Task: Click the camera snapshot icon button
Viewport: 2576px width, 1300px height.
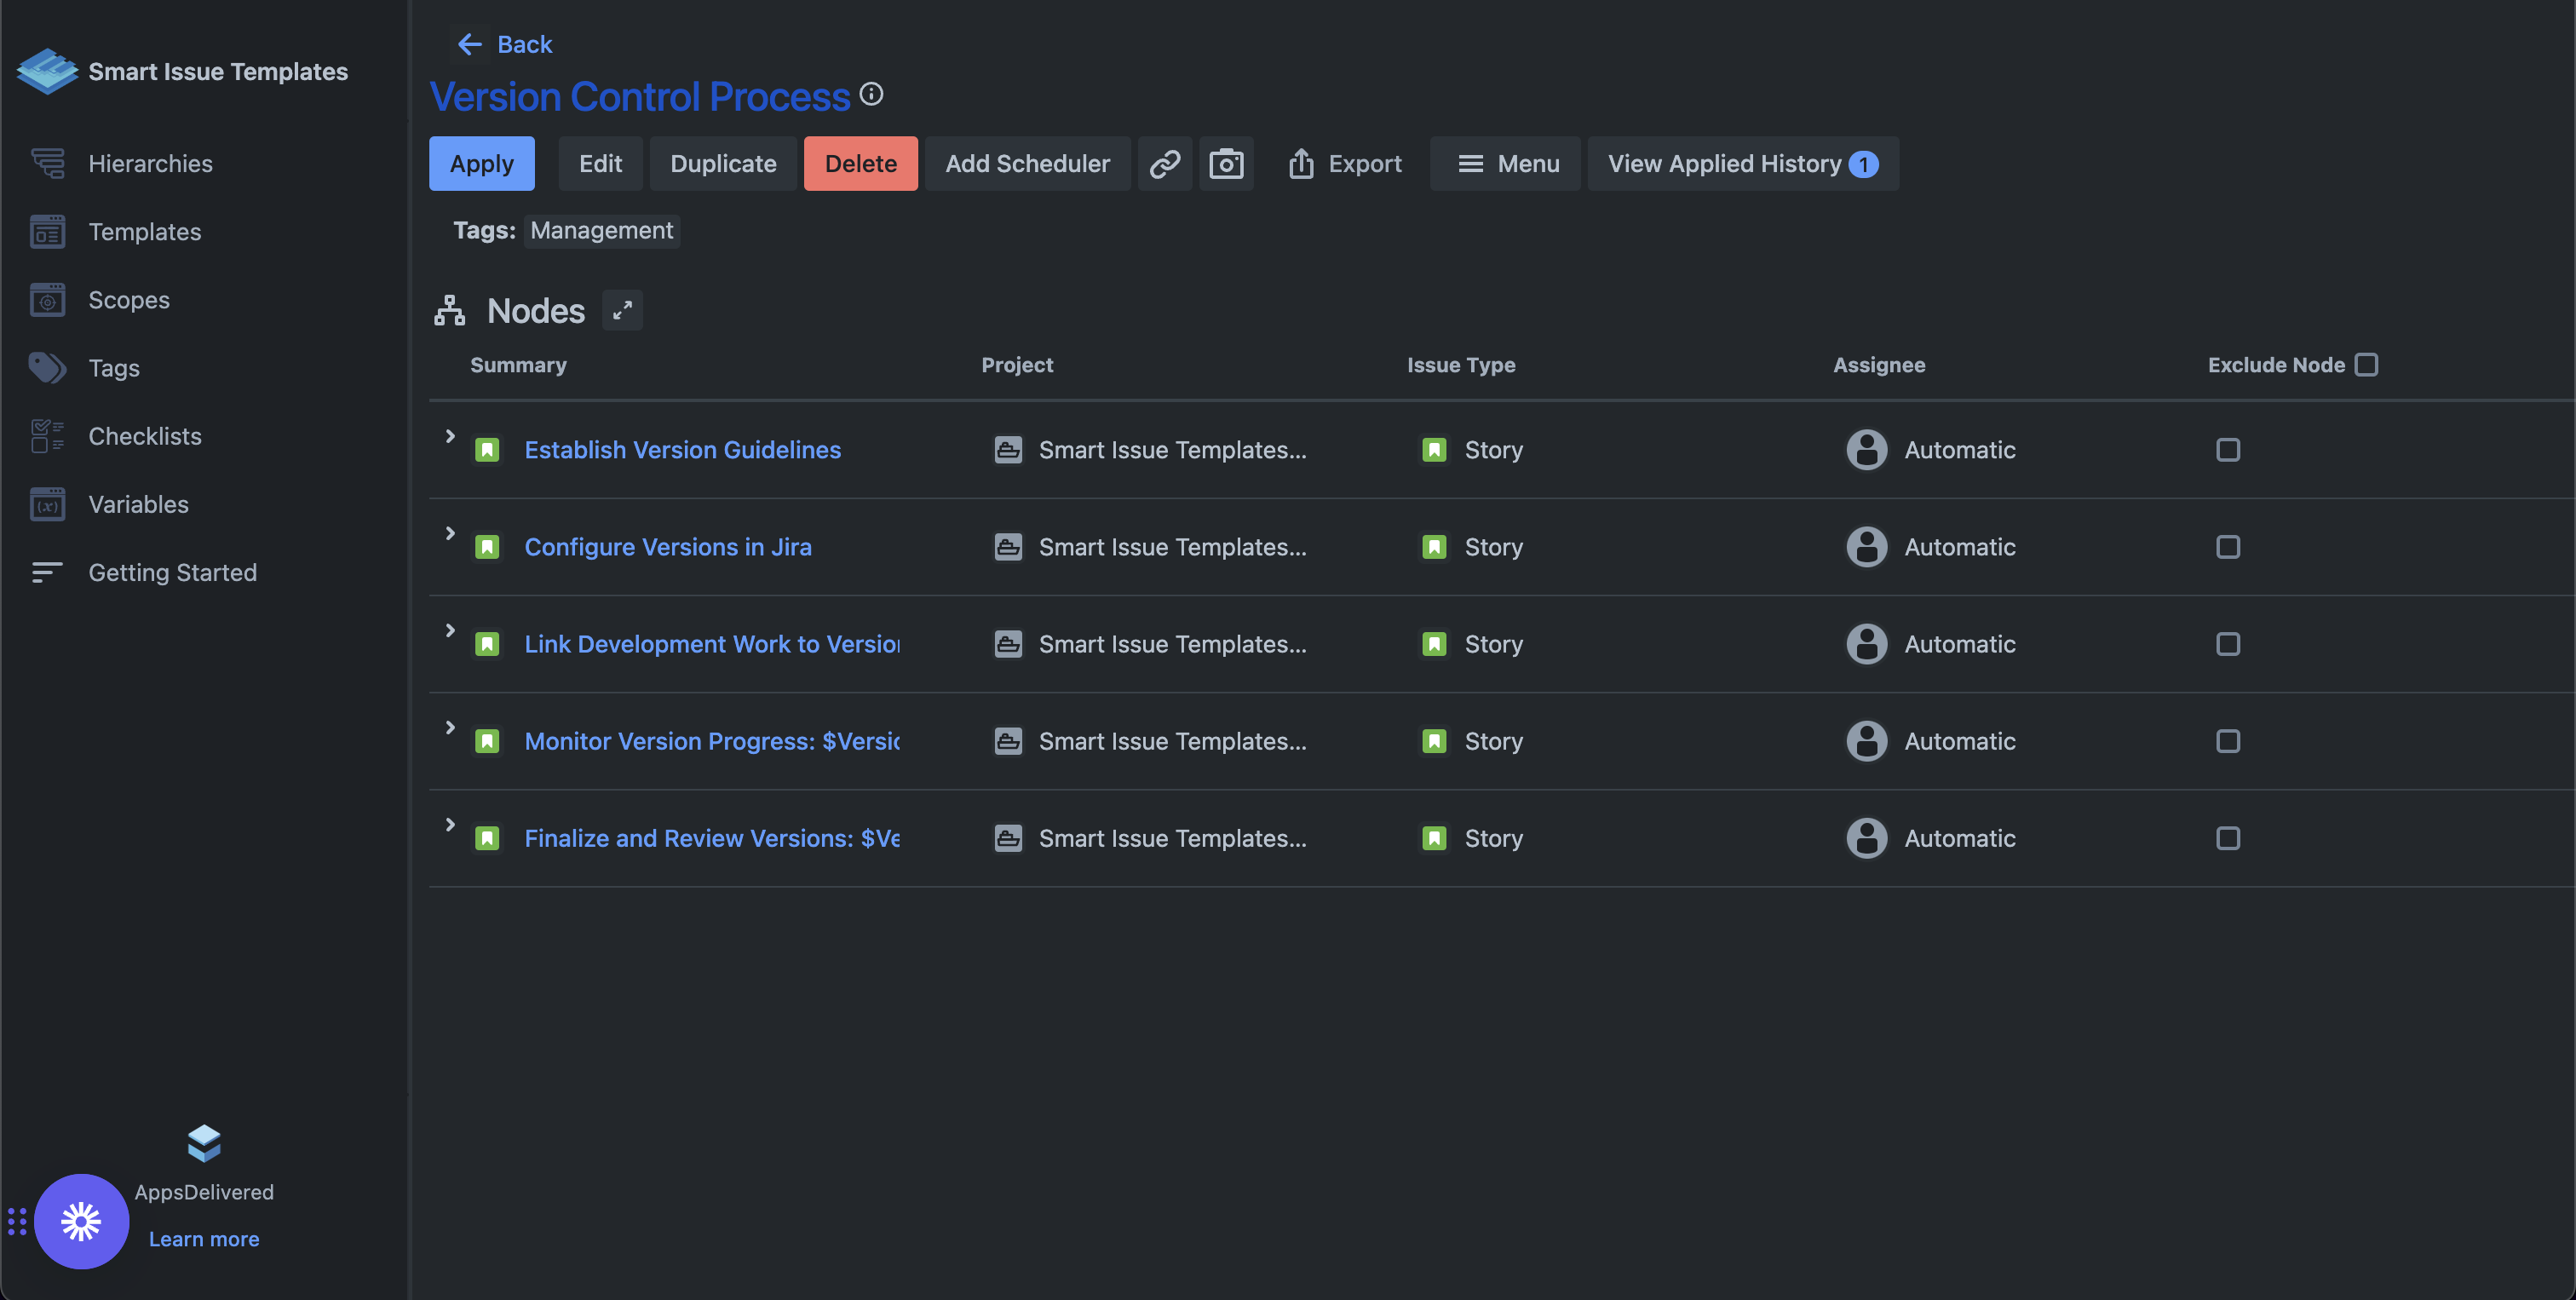Action: click(1226, 163)
